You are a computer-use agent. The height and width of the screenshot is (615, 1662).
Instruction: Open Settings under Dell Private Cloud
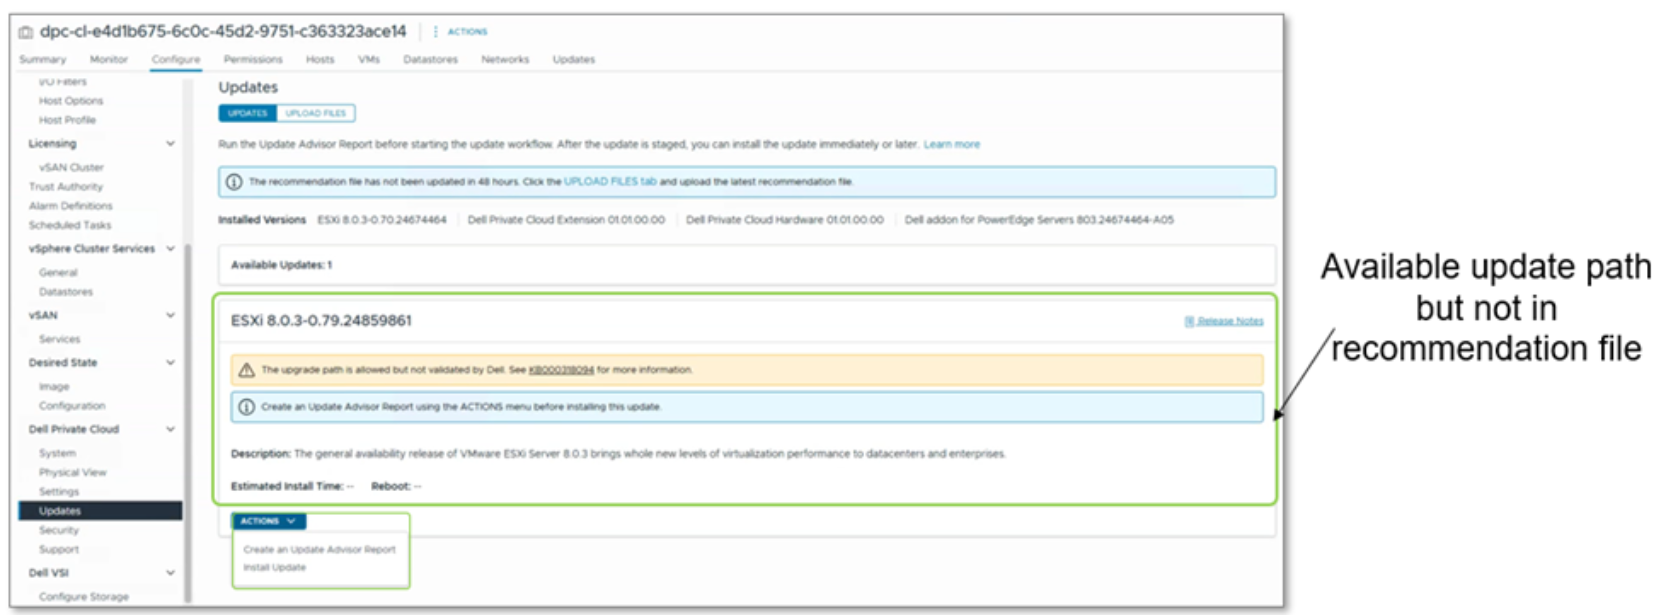click(x=59, y=492)
